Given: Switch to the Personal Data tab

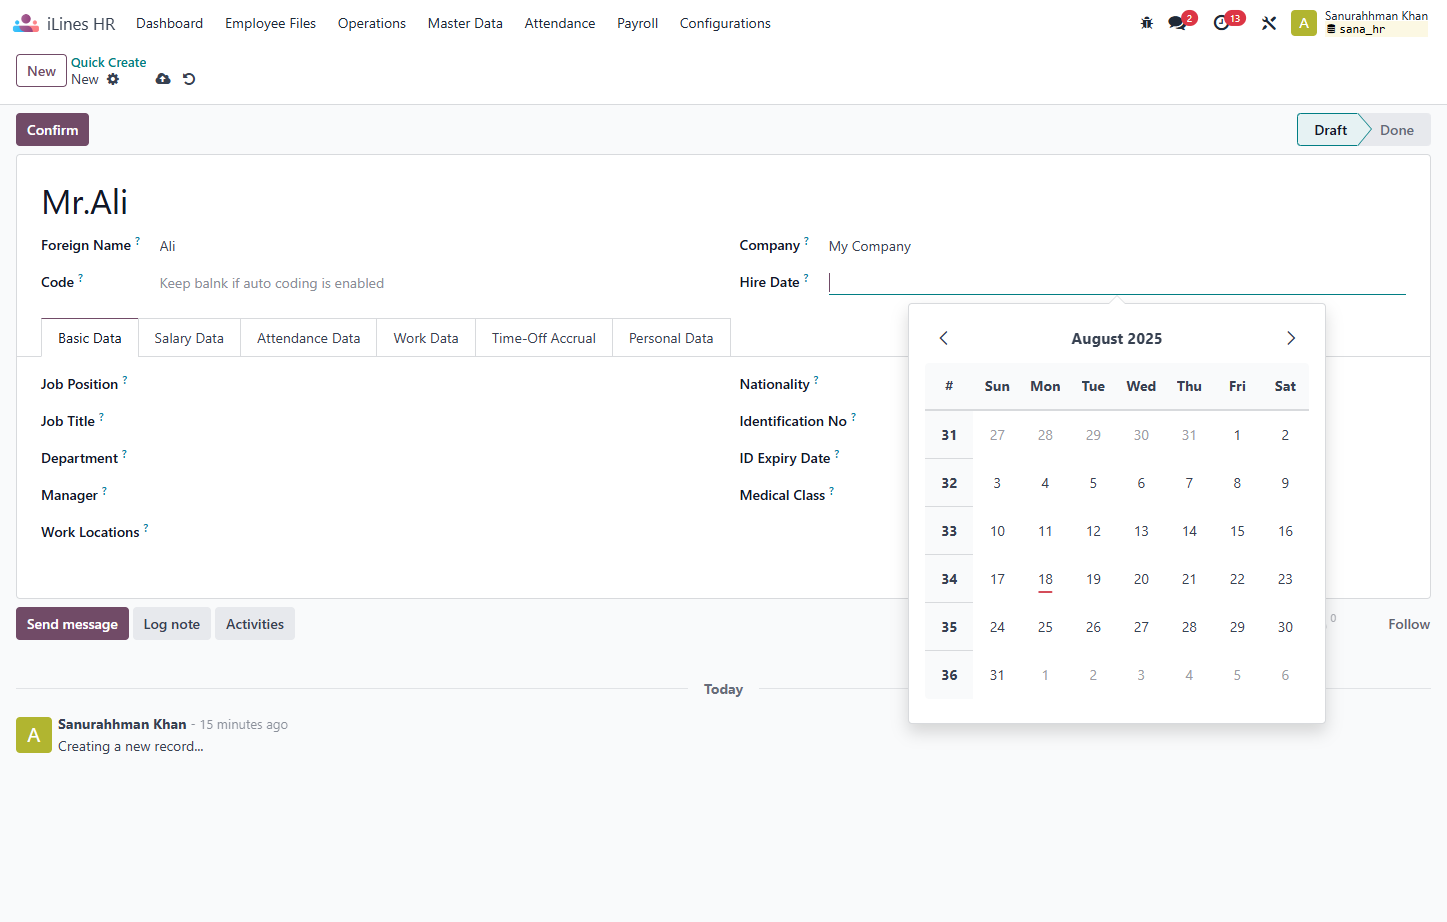Looking at the screenshot, I should coord(671,338).
